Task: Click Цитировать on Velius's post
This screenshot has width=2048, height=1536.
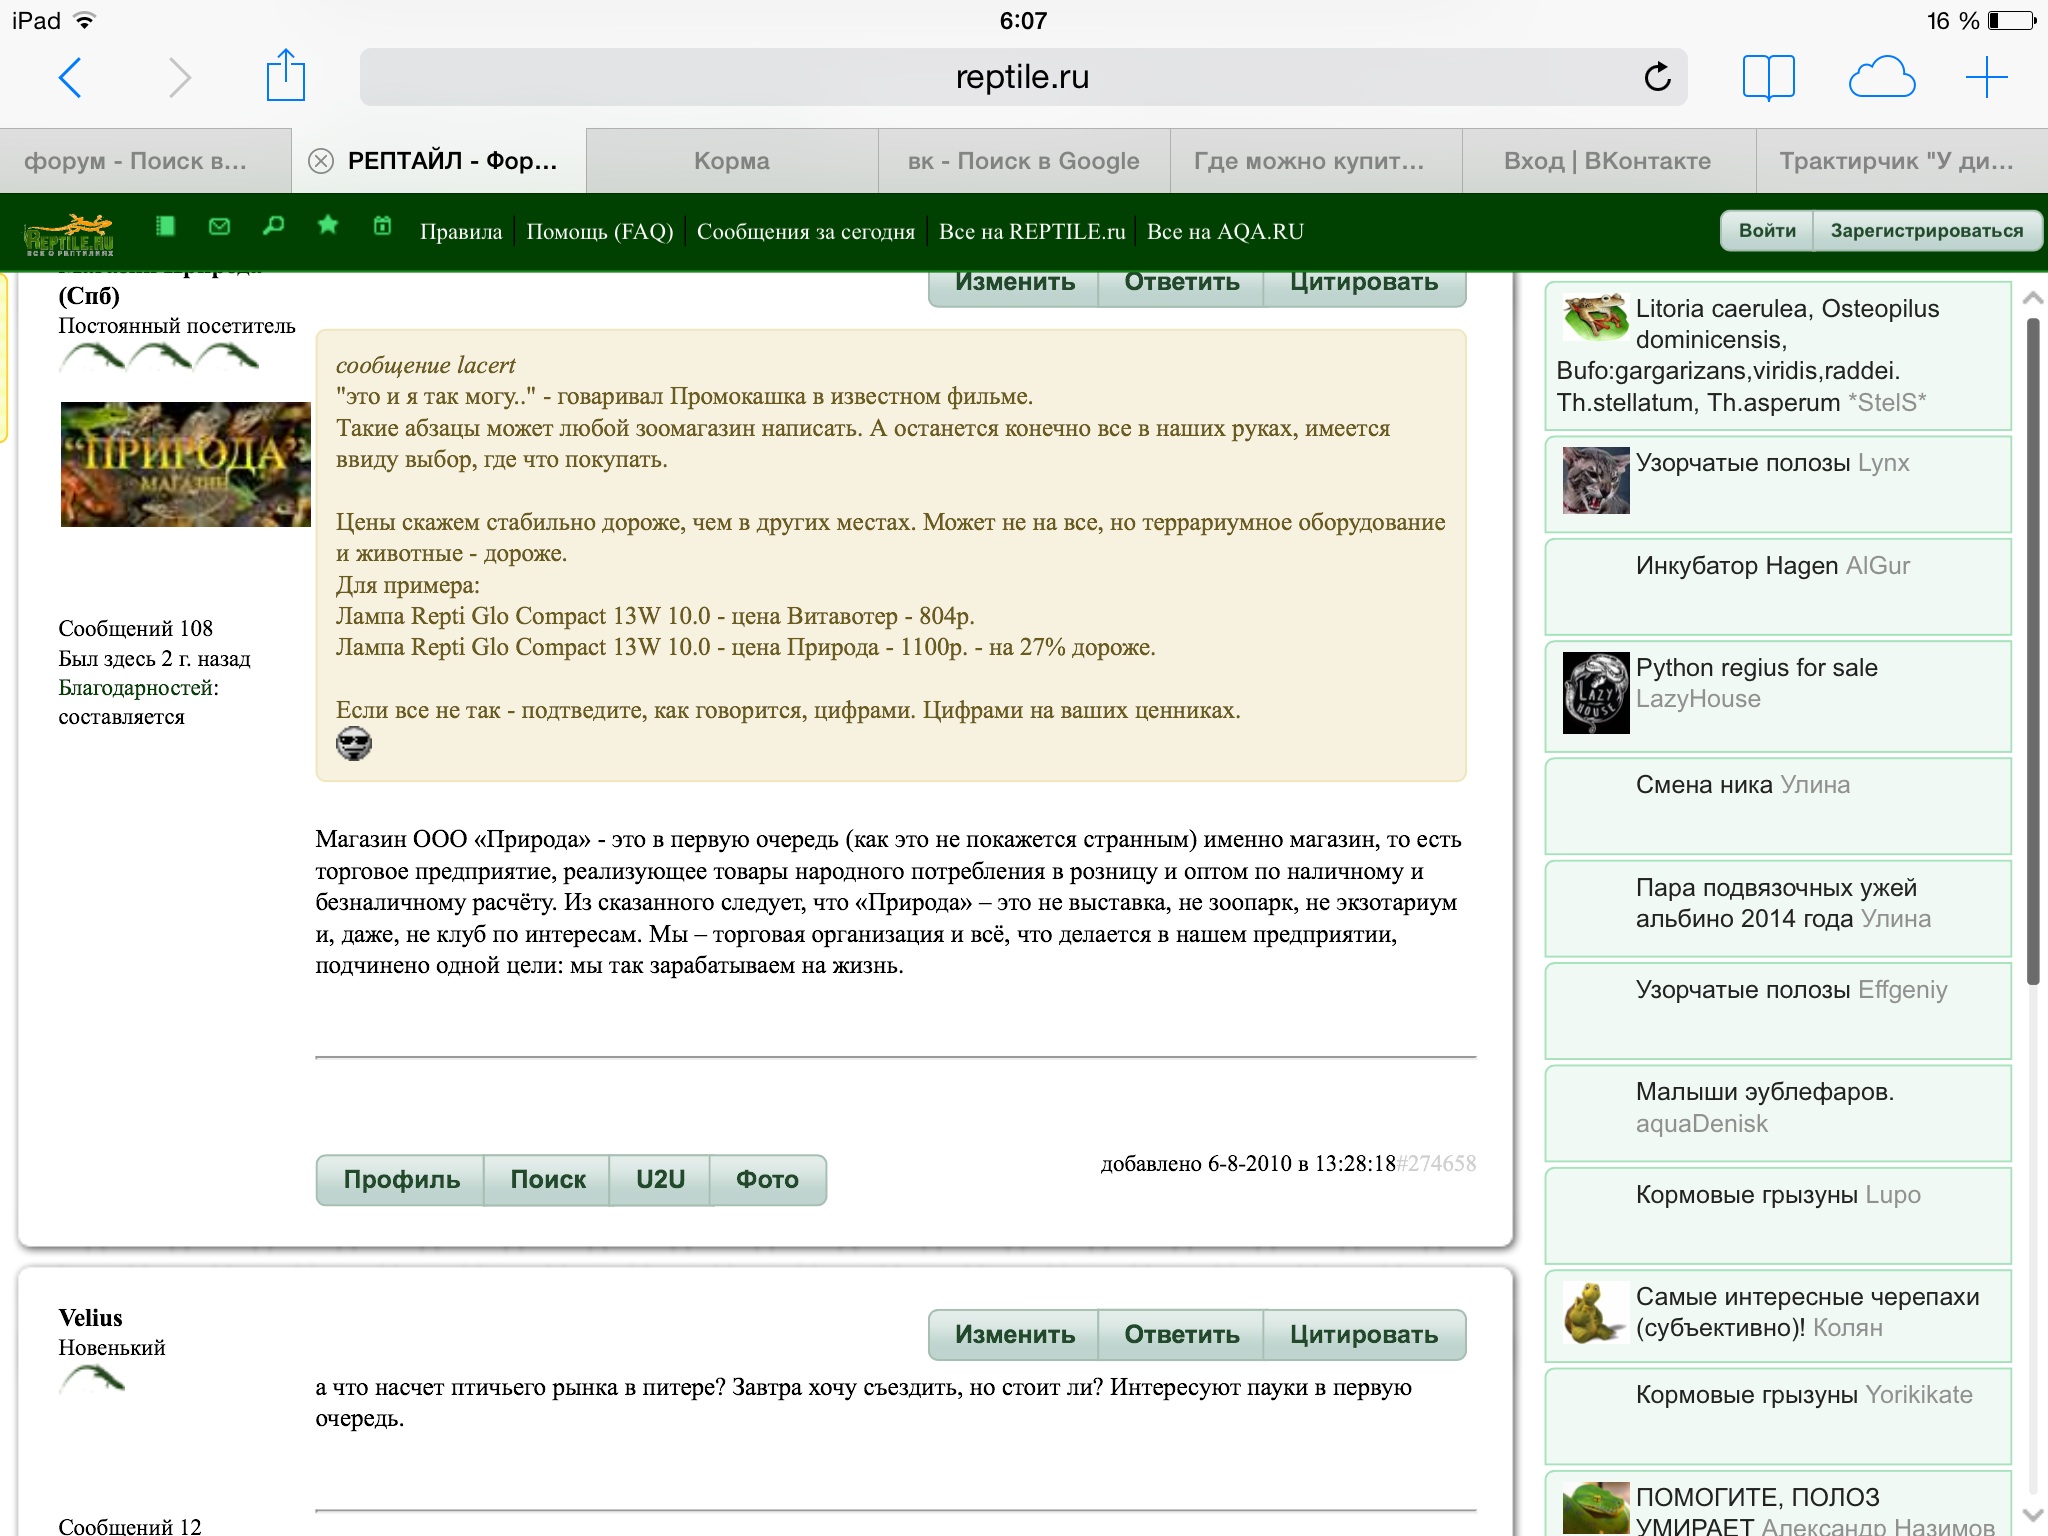Action: 1363,1335
